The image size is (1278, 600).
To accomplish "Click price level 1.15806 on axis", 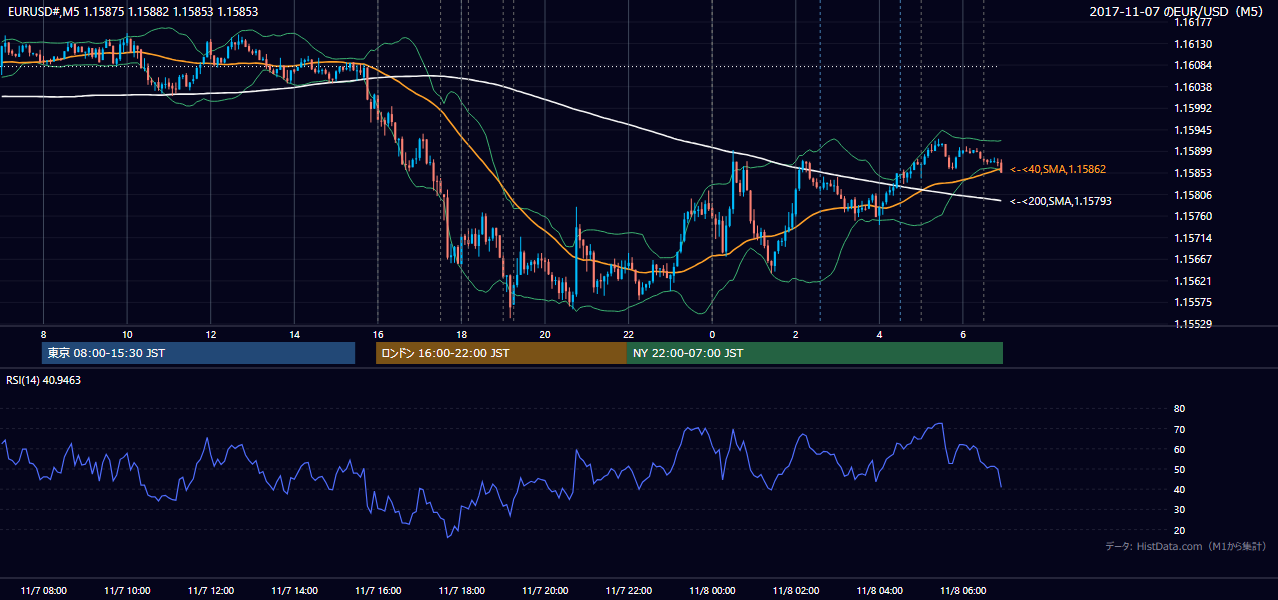I will [1193, 195].
